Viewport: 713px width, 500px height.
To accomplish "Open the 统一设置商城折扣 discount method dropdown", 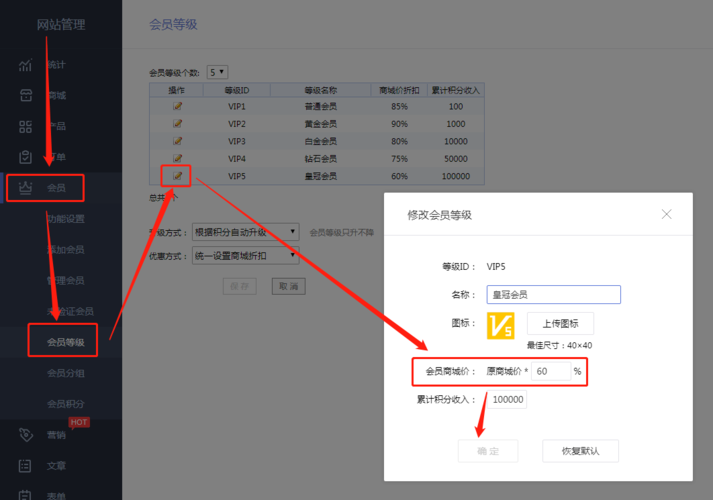I will click(246, 255).
